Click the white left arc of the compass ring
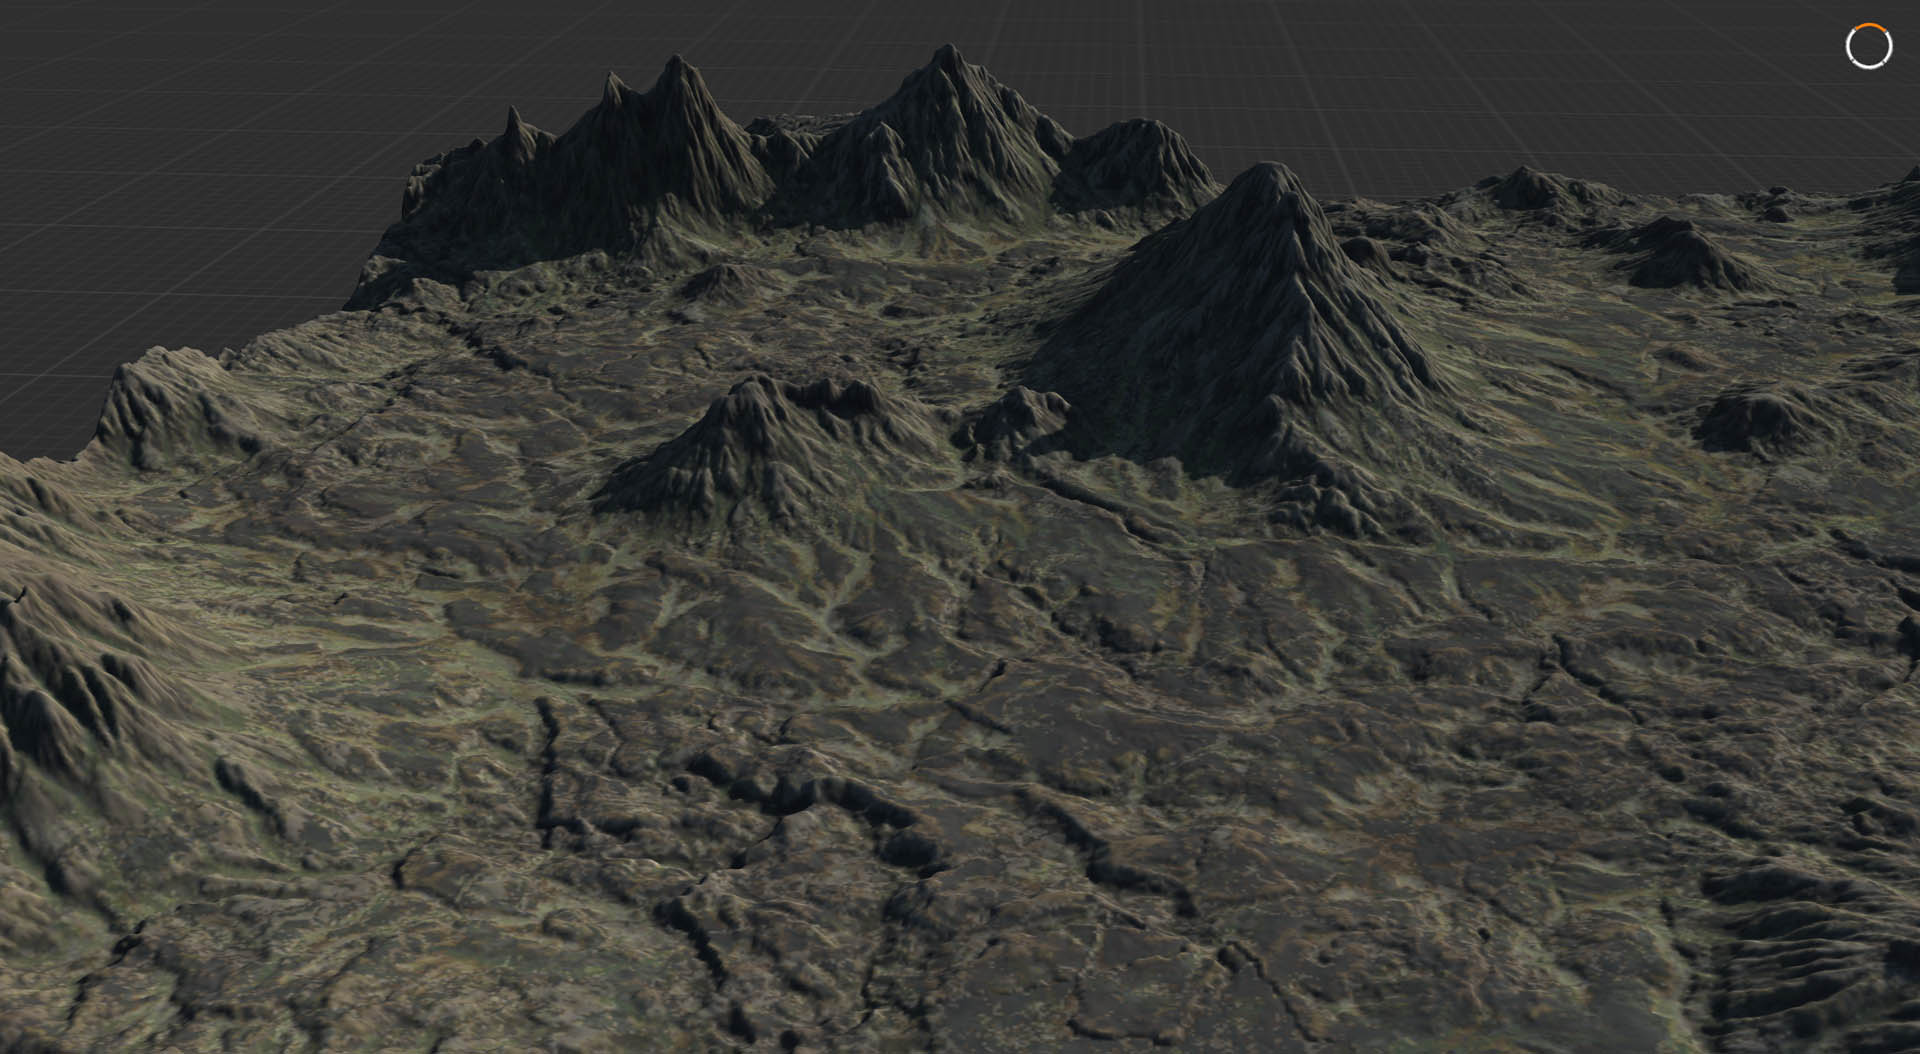Screen dimensions: 1920x1054 (x=1848, y=47)
